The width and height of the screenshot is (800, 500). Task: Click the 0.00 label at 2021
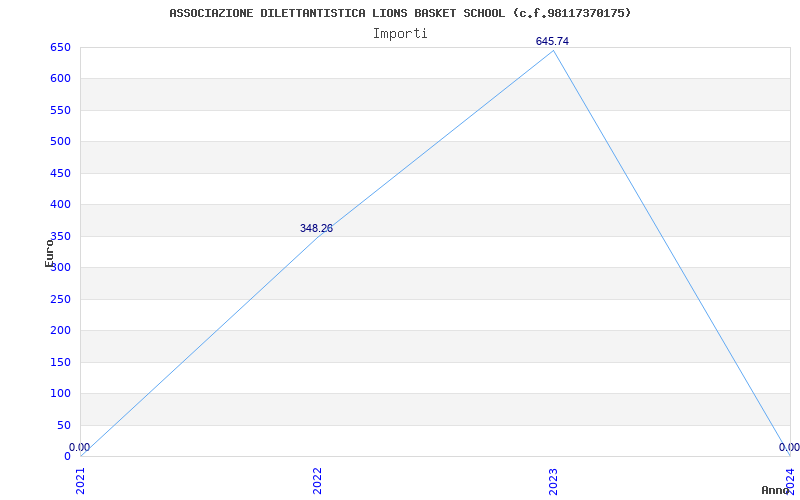[x=79, y=447]
